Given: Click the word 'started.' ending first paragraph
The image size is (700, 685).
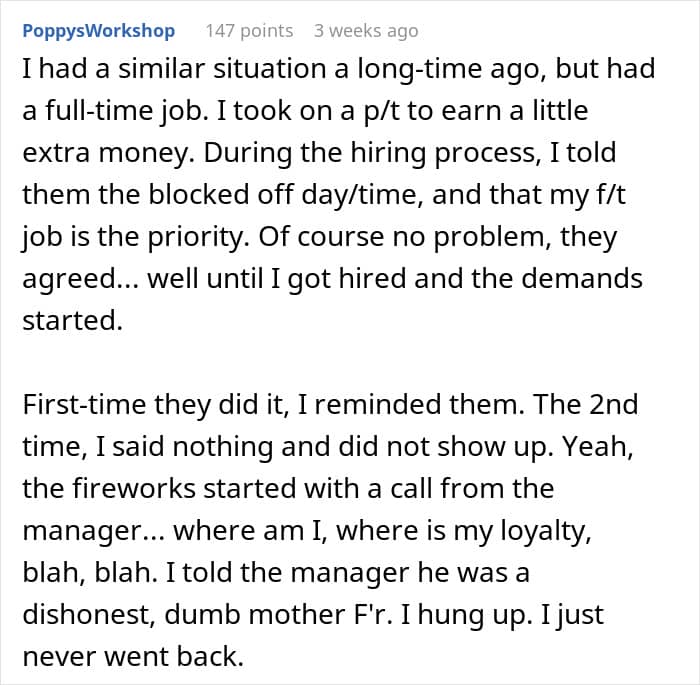Looking at the screenshot, I should [x=72, y=320].
